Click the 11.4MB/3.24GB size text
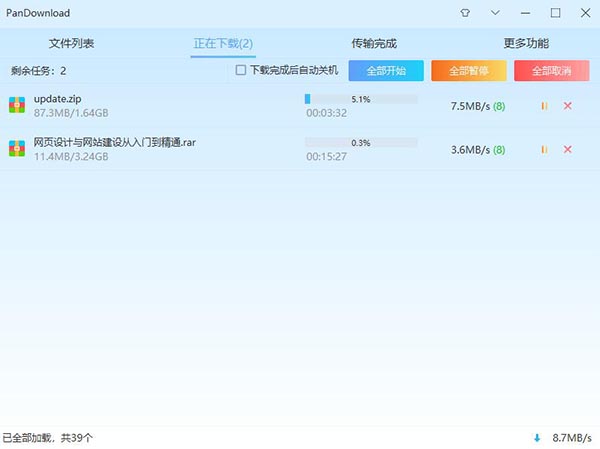Screen dimensions: 600x449 71,157
